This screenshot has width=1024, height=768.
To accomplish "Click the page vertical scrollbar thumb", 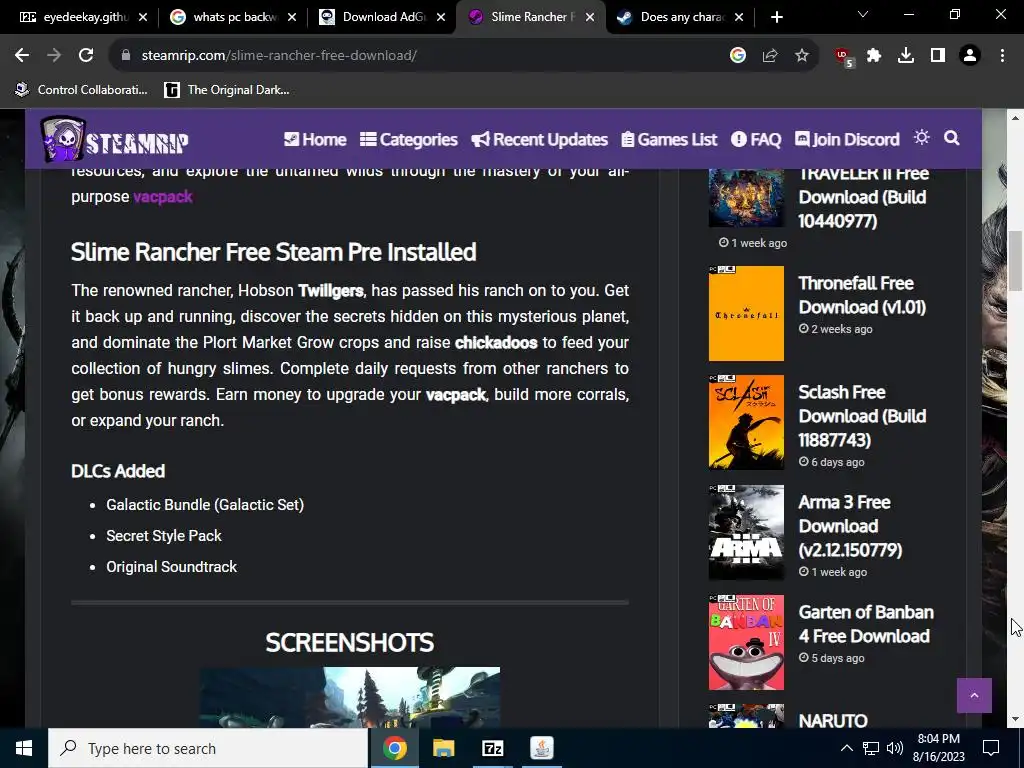I will [x=1016, y=261].
